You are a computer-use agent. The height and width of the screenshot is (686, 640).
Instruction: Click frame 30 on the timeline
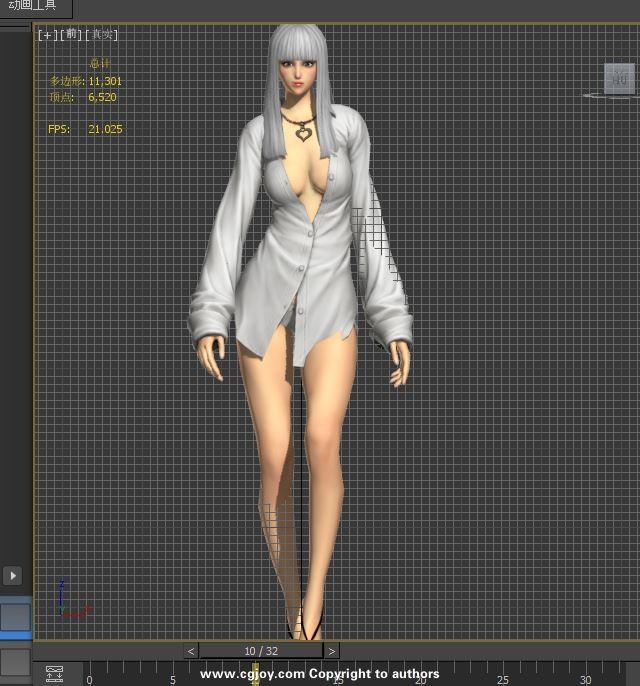(585, 675)
